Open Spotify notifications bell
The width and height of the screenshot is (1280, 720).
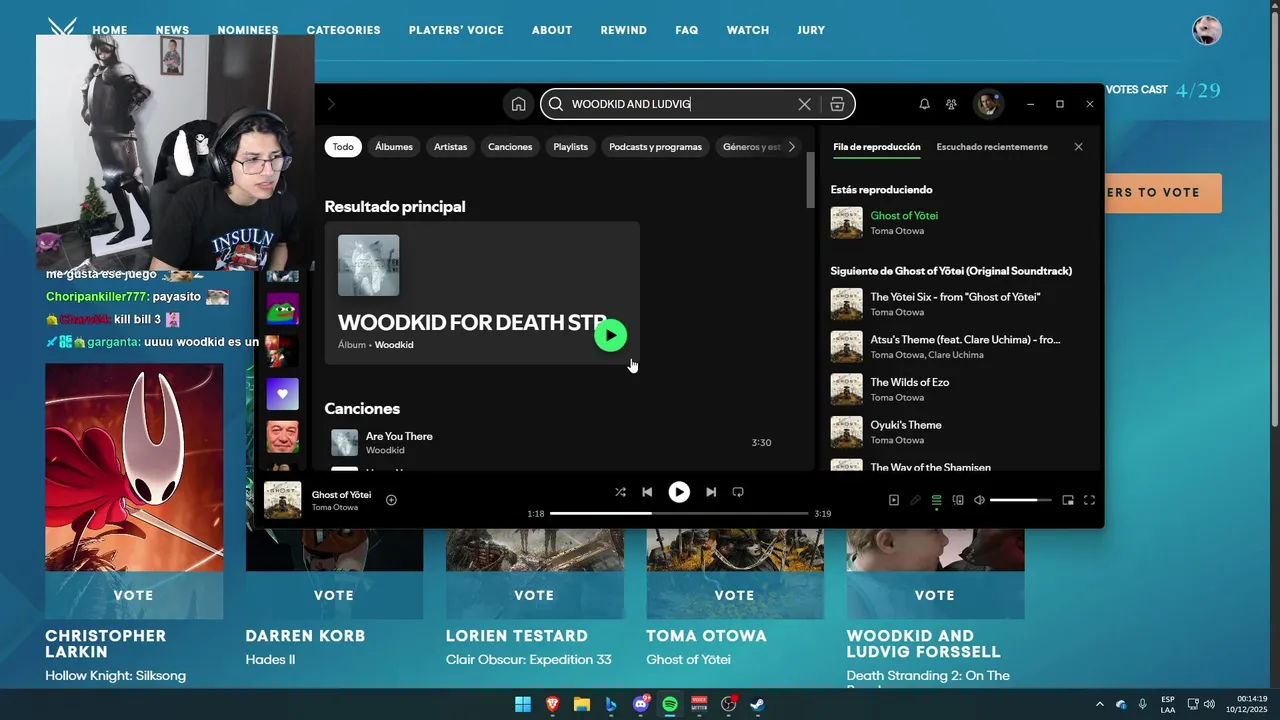click(924, 104)
